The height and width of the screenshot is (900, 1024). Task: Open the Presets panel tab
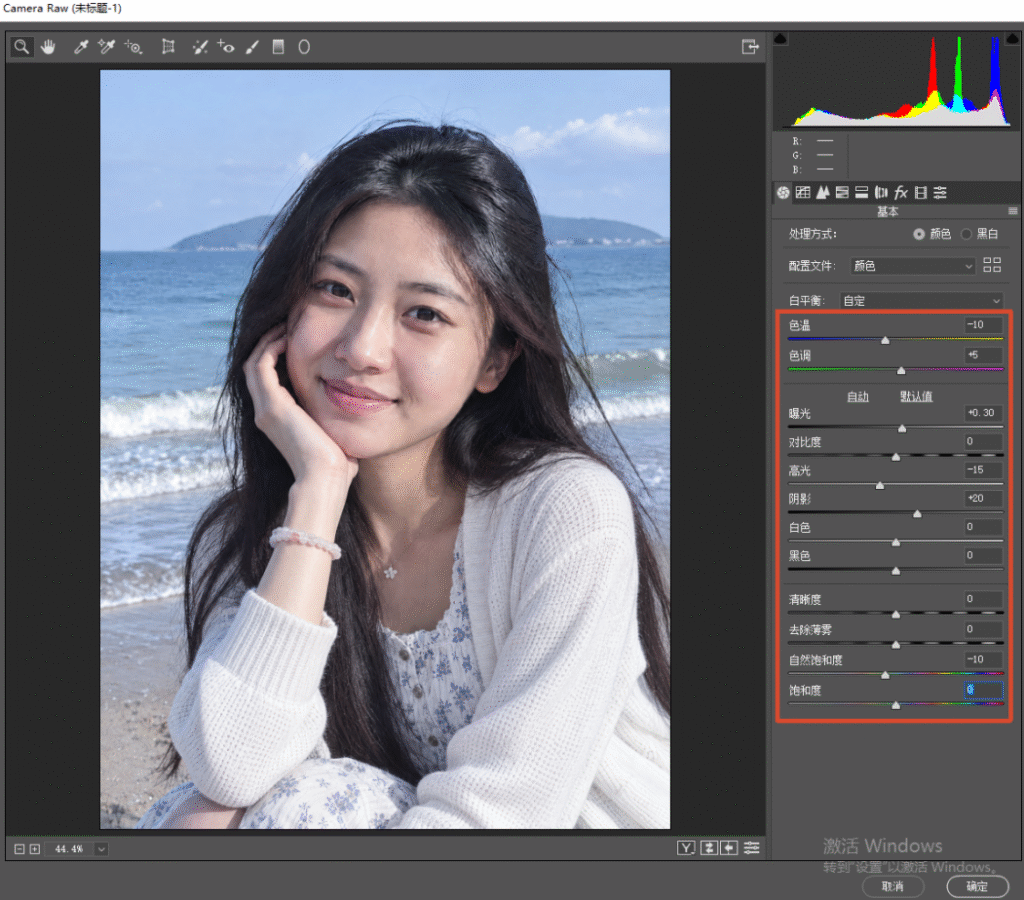click(x=940, y=192)
